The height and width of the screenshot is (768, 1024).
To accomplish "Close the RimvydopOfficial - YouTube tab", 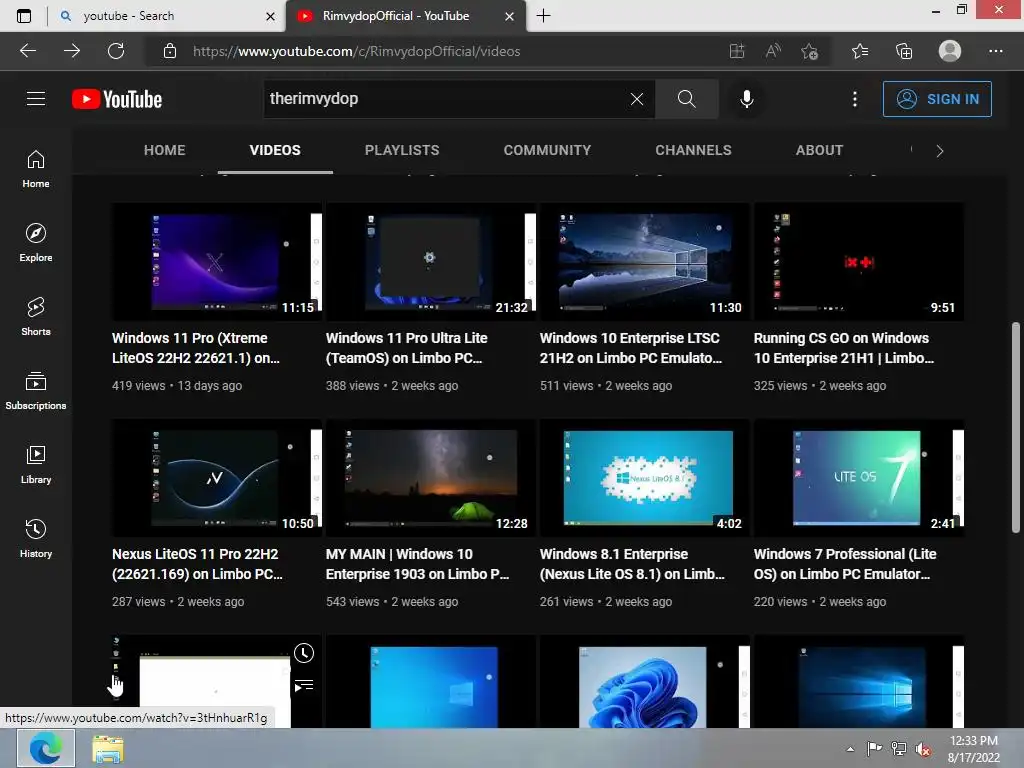I will coord(509,16).
